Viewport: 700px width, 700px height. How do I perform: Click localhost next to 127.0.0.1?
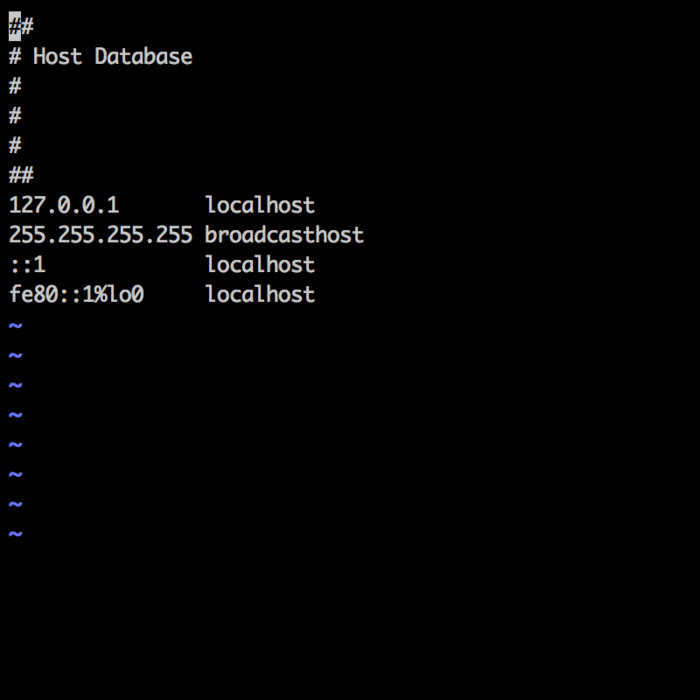click(x=260, y=206)
